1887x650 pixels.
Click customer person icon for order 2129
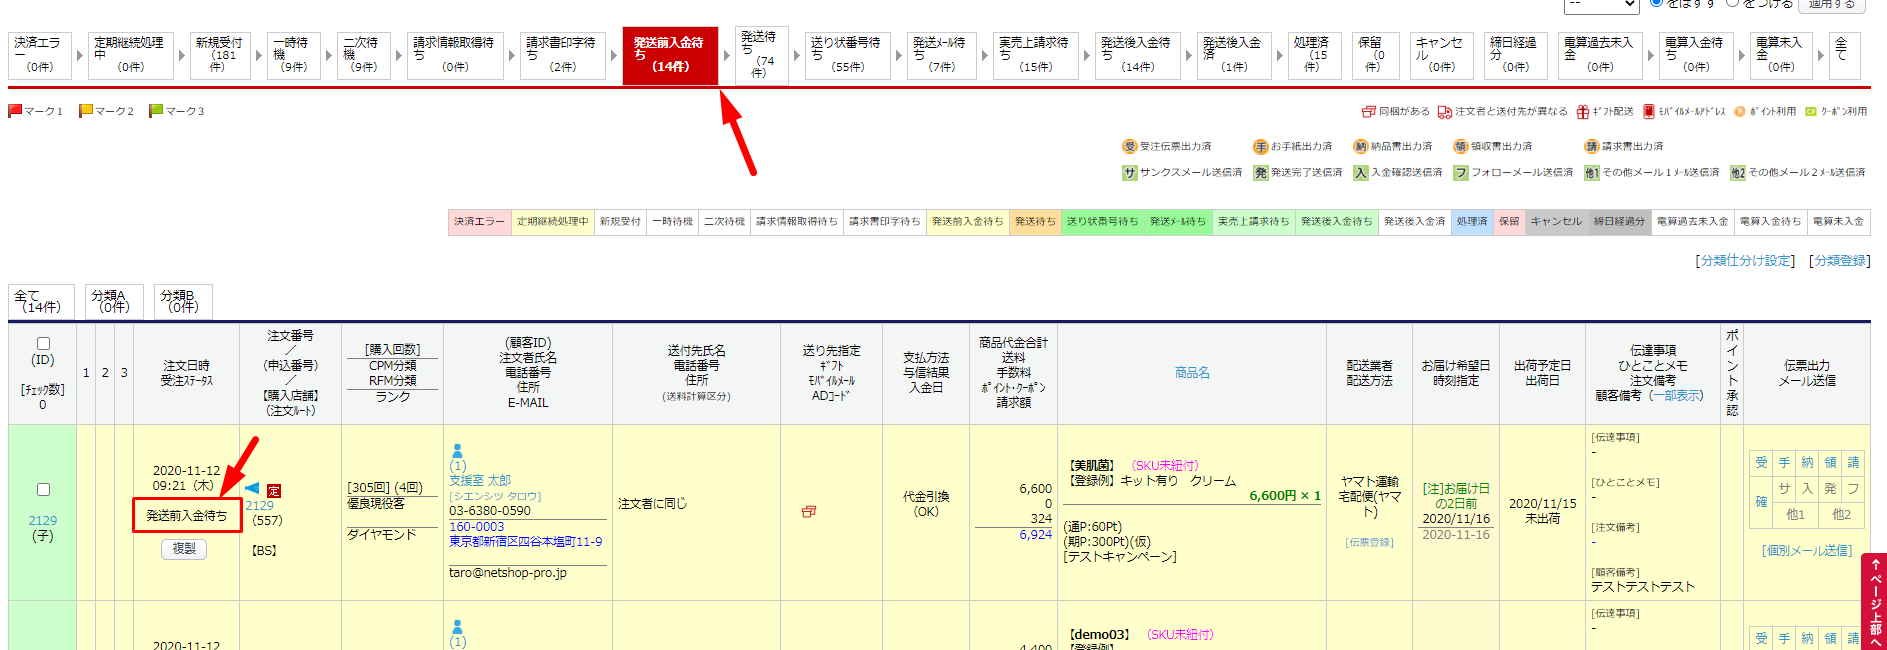click(x=457, y=451)
